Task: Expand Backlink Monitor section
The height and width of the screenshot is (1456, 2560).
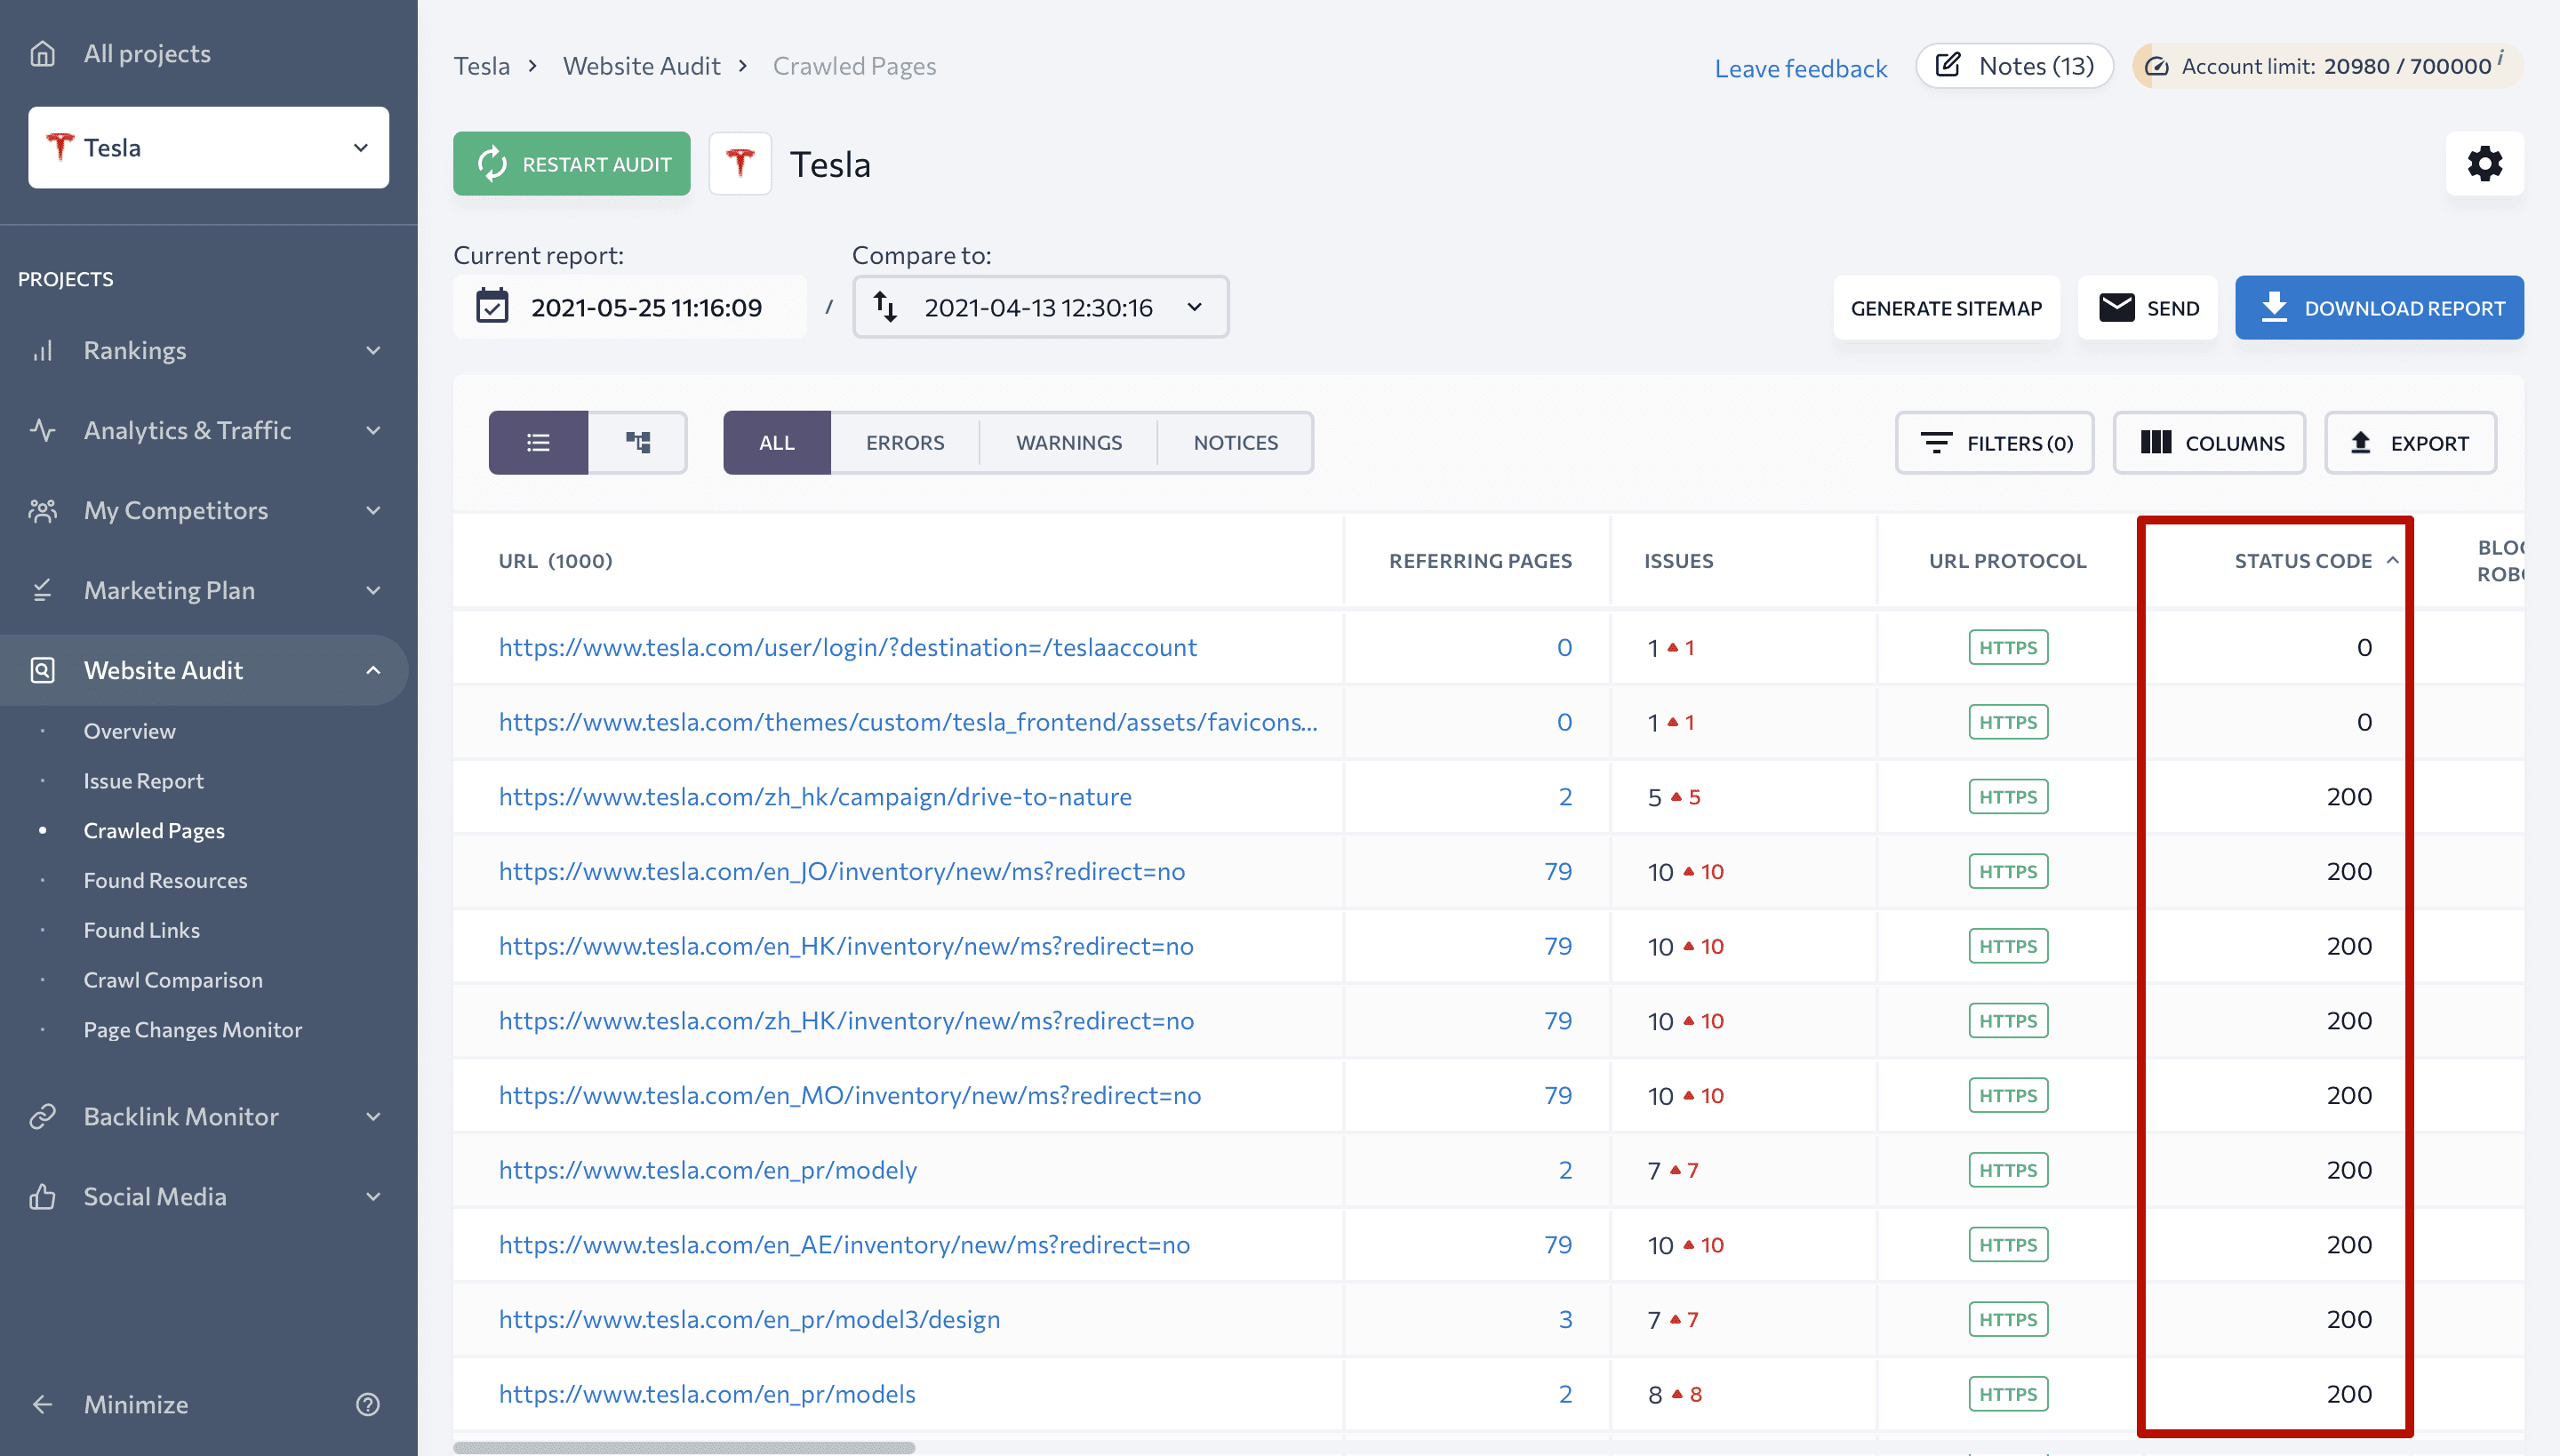Action: 373,1116
